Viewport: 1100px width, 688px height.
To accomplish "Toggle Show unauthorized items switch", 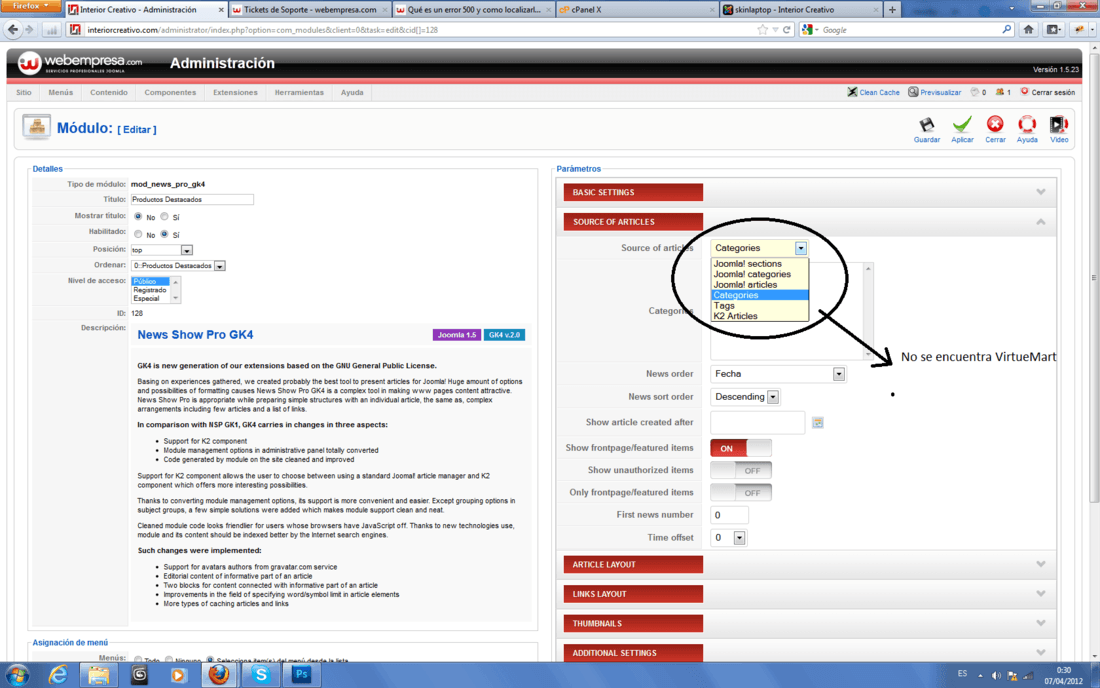I will [741, 470].
